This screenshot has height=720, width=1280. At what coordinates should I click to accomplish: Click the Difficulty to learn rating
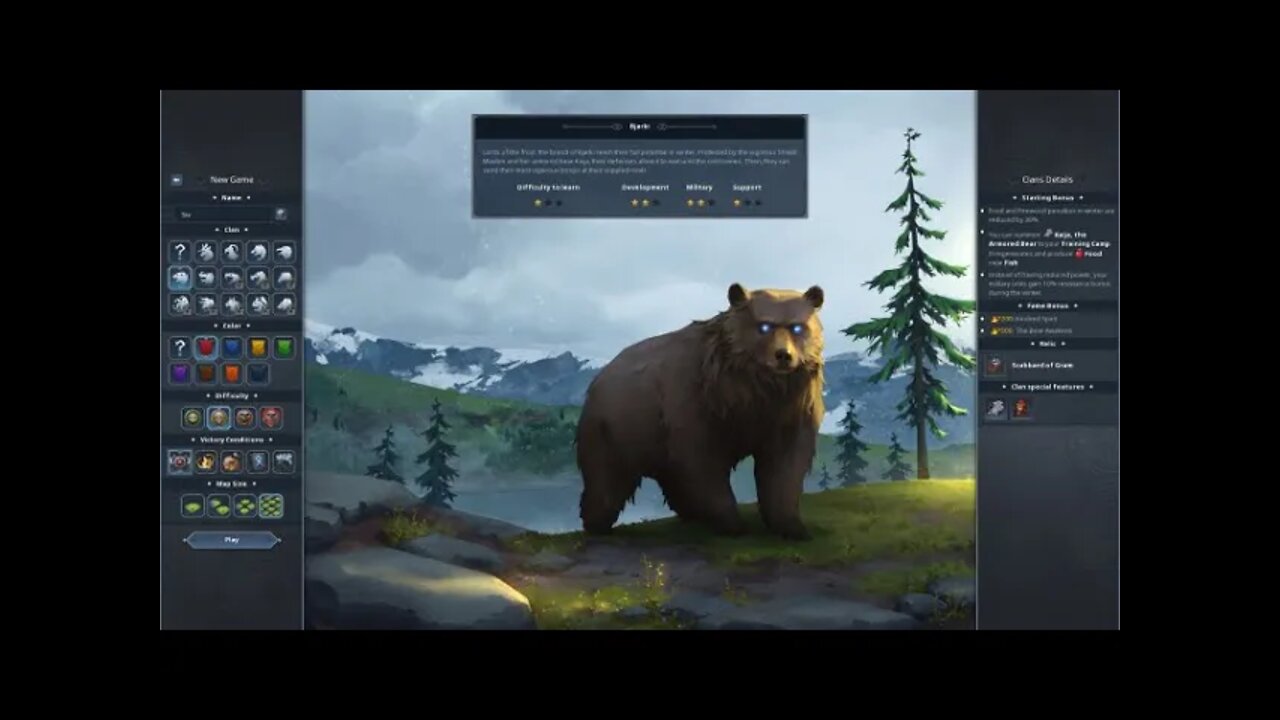click(x=548, y=202)
